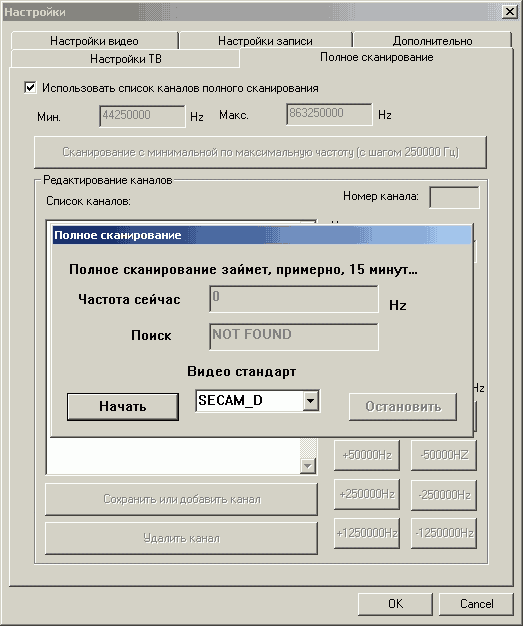This screenshot has height=626, width=523.
Task: Click the -250000Hz step button
Action: pos(444,494)
